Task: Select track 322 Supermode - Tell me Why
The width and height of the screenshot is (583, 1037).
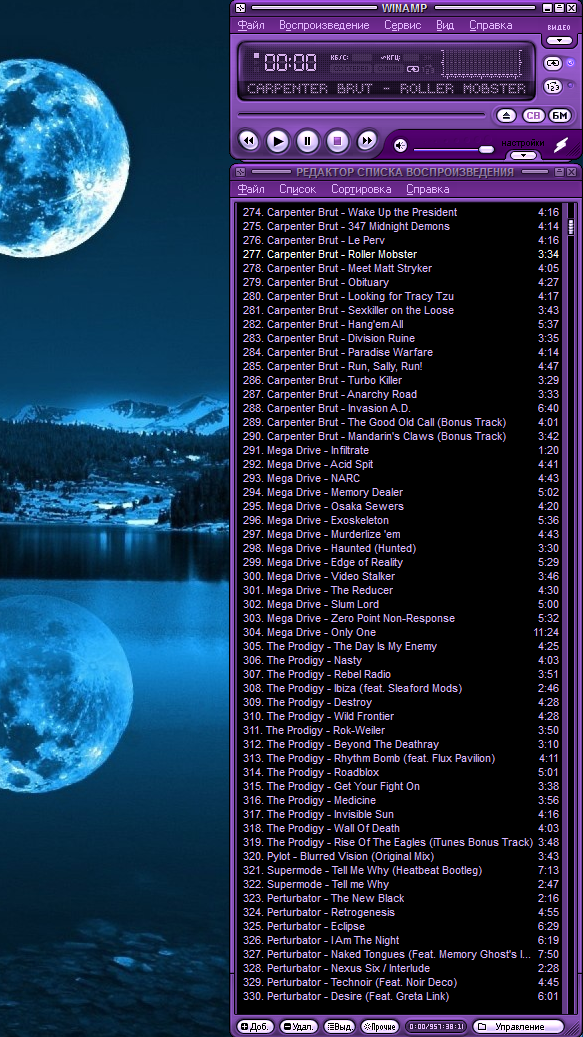Action: (x=401, y=884)
